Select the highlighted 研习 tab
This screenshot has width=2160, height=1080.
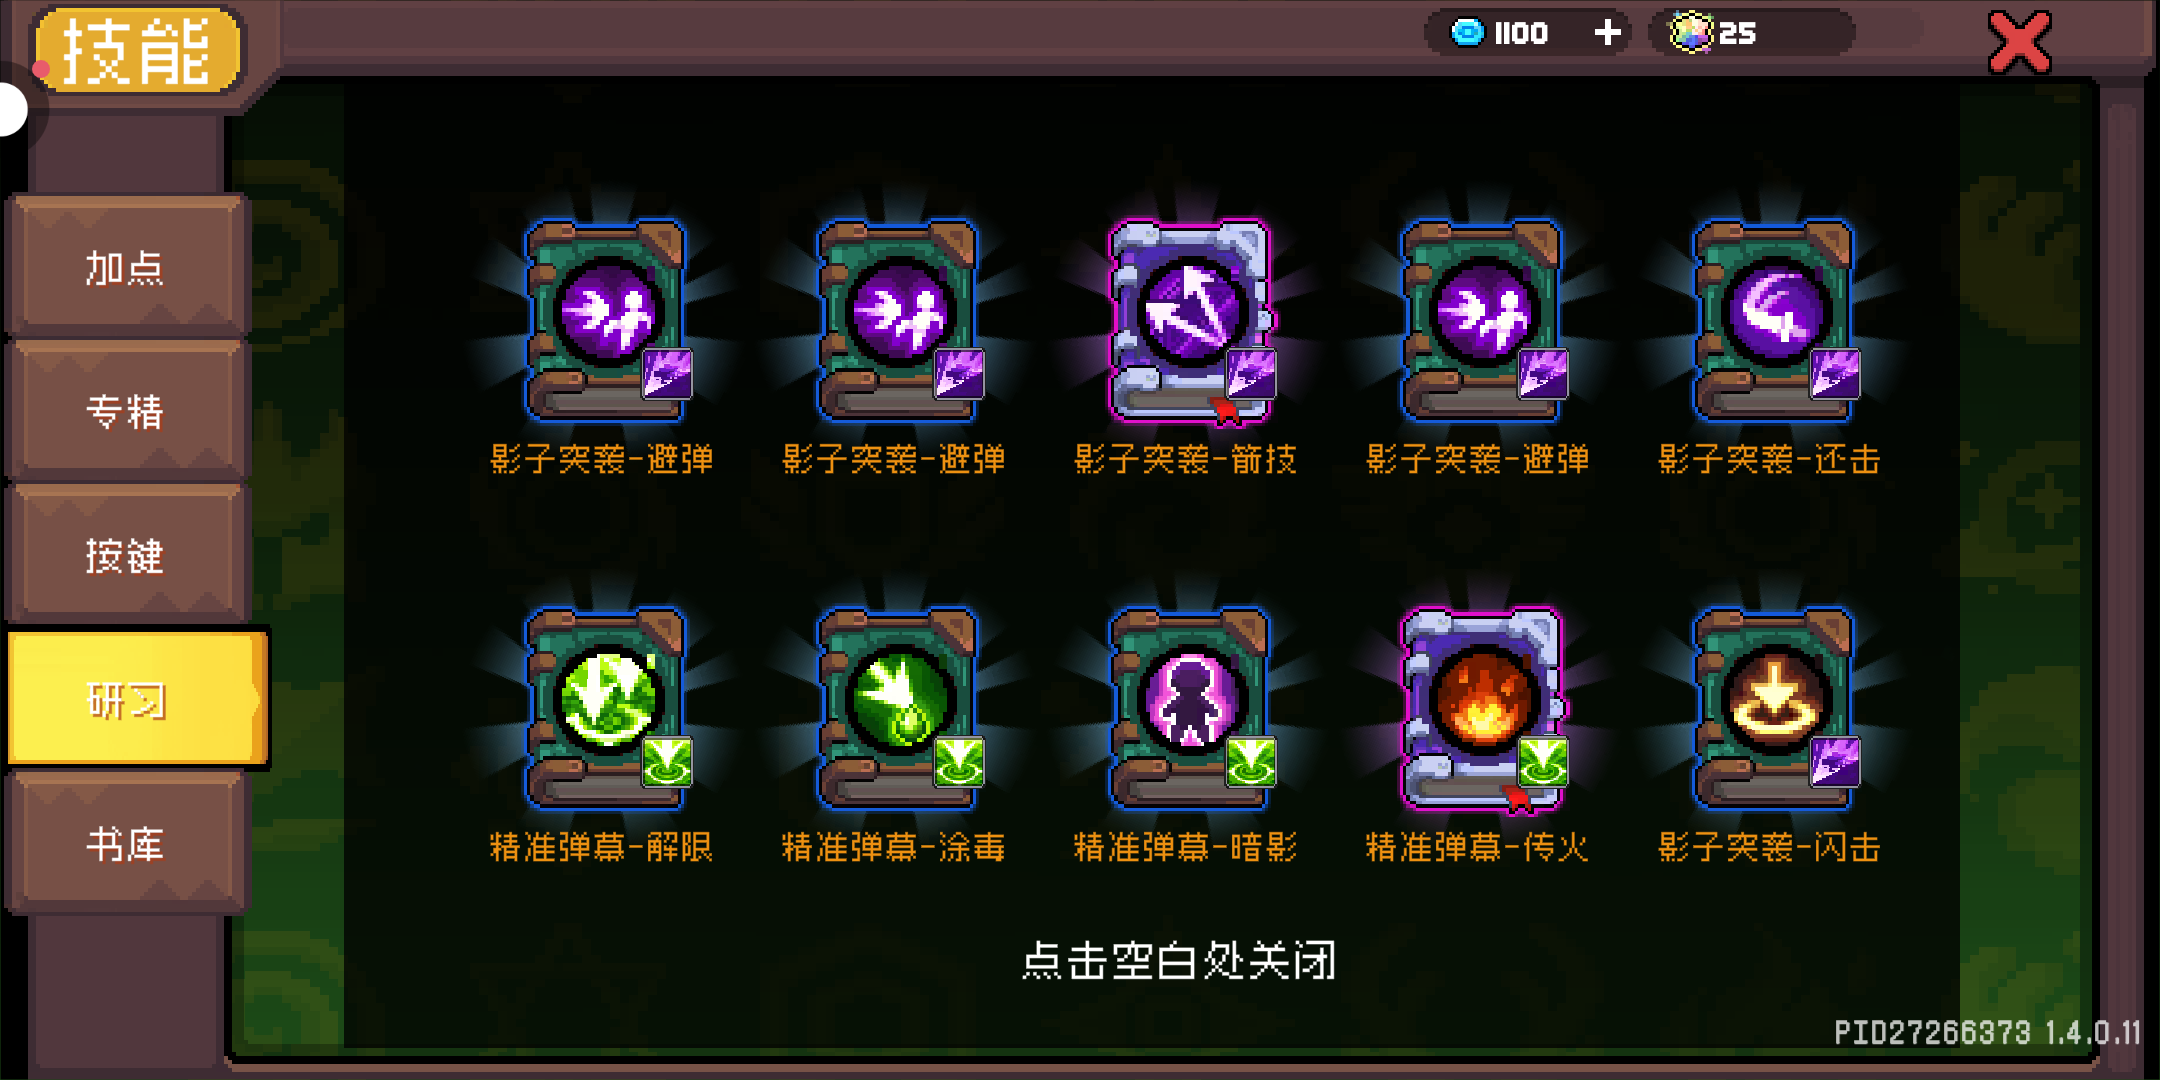click(136, 699)
